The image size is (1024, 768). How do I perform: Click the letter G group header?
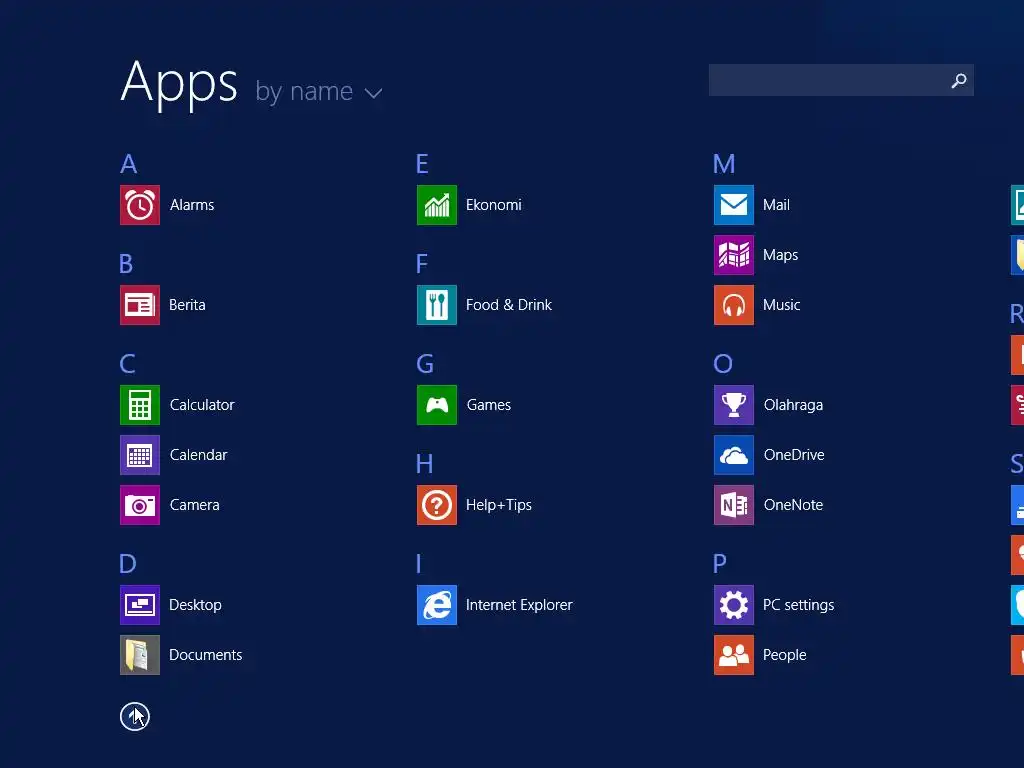coord(425,364)
